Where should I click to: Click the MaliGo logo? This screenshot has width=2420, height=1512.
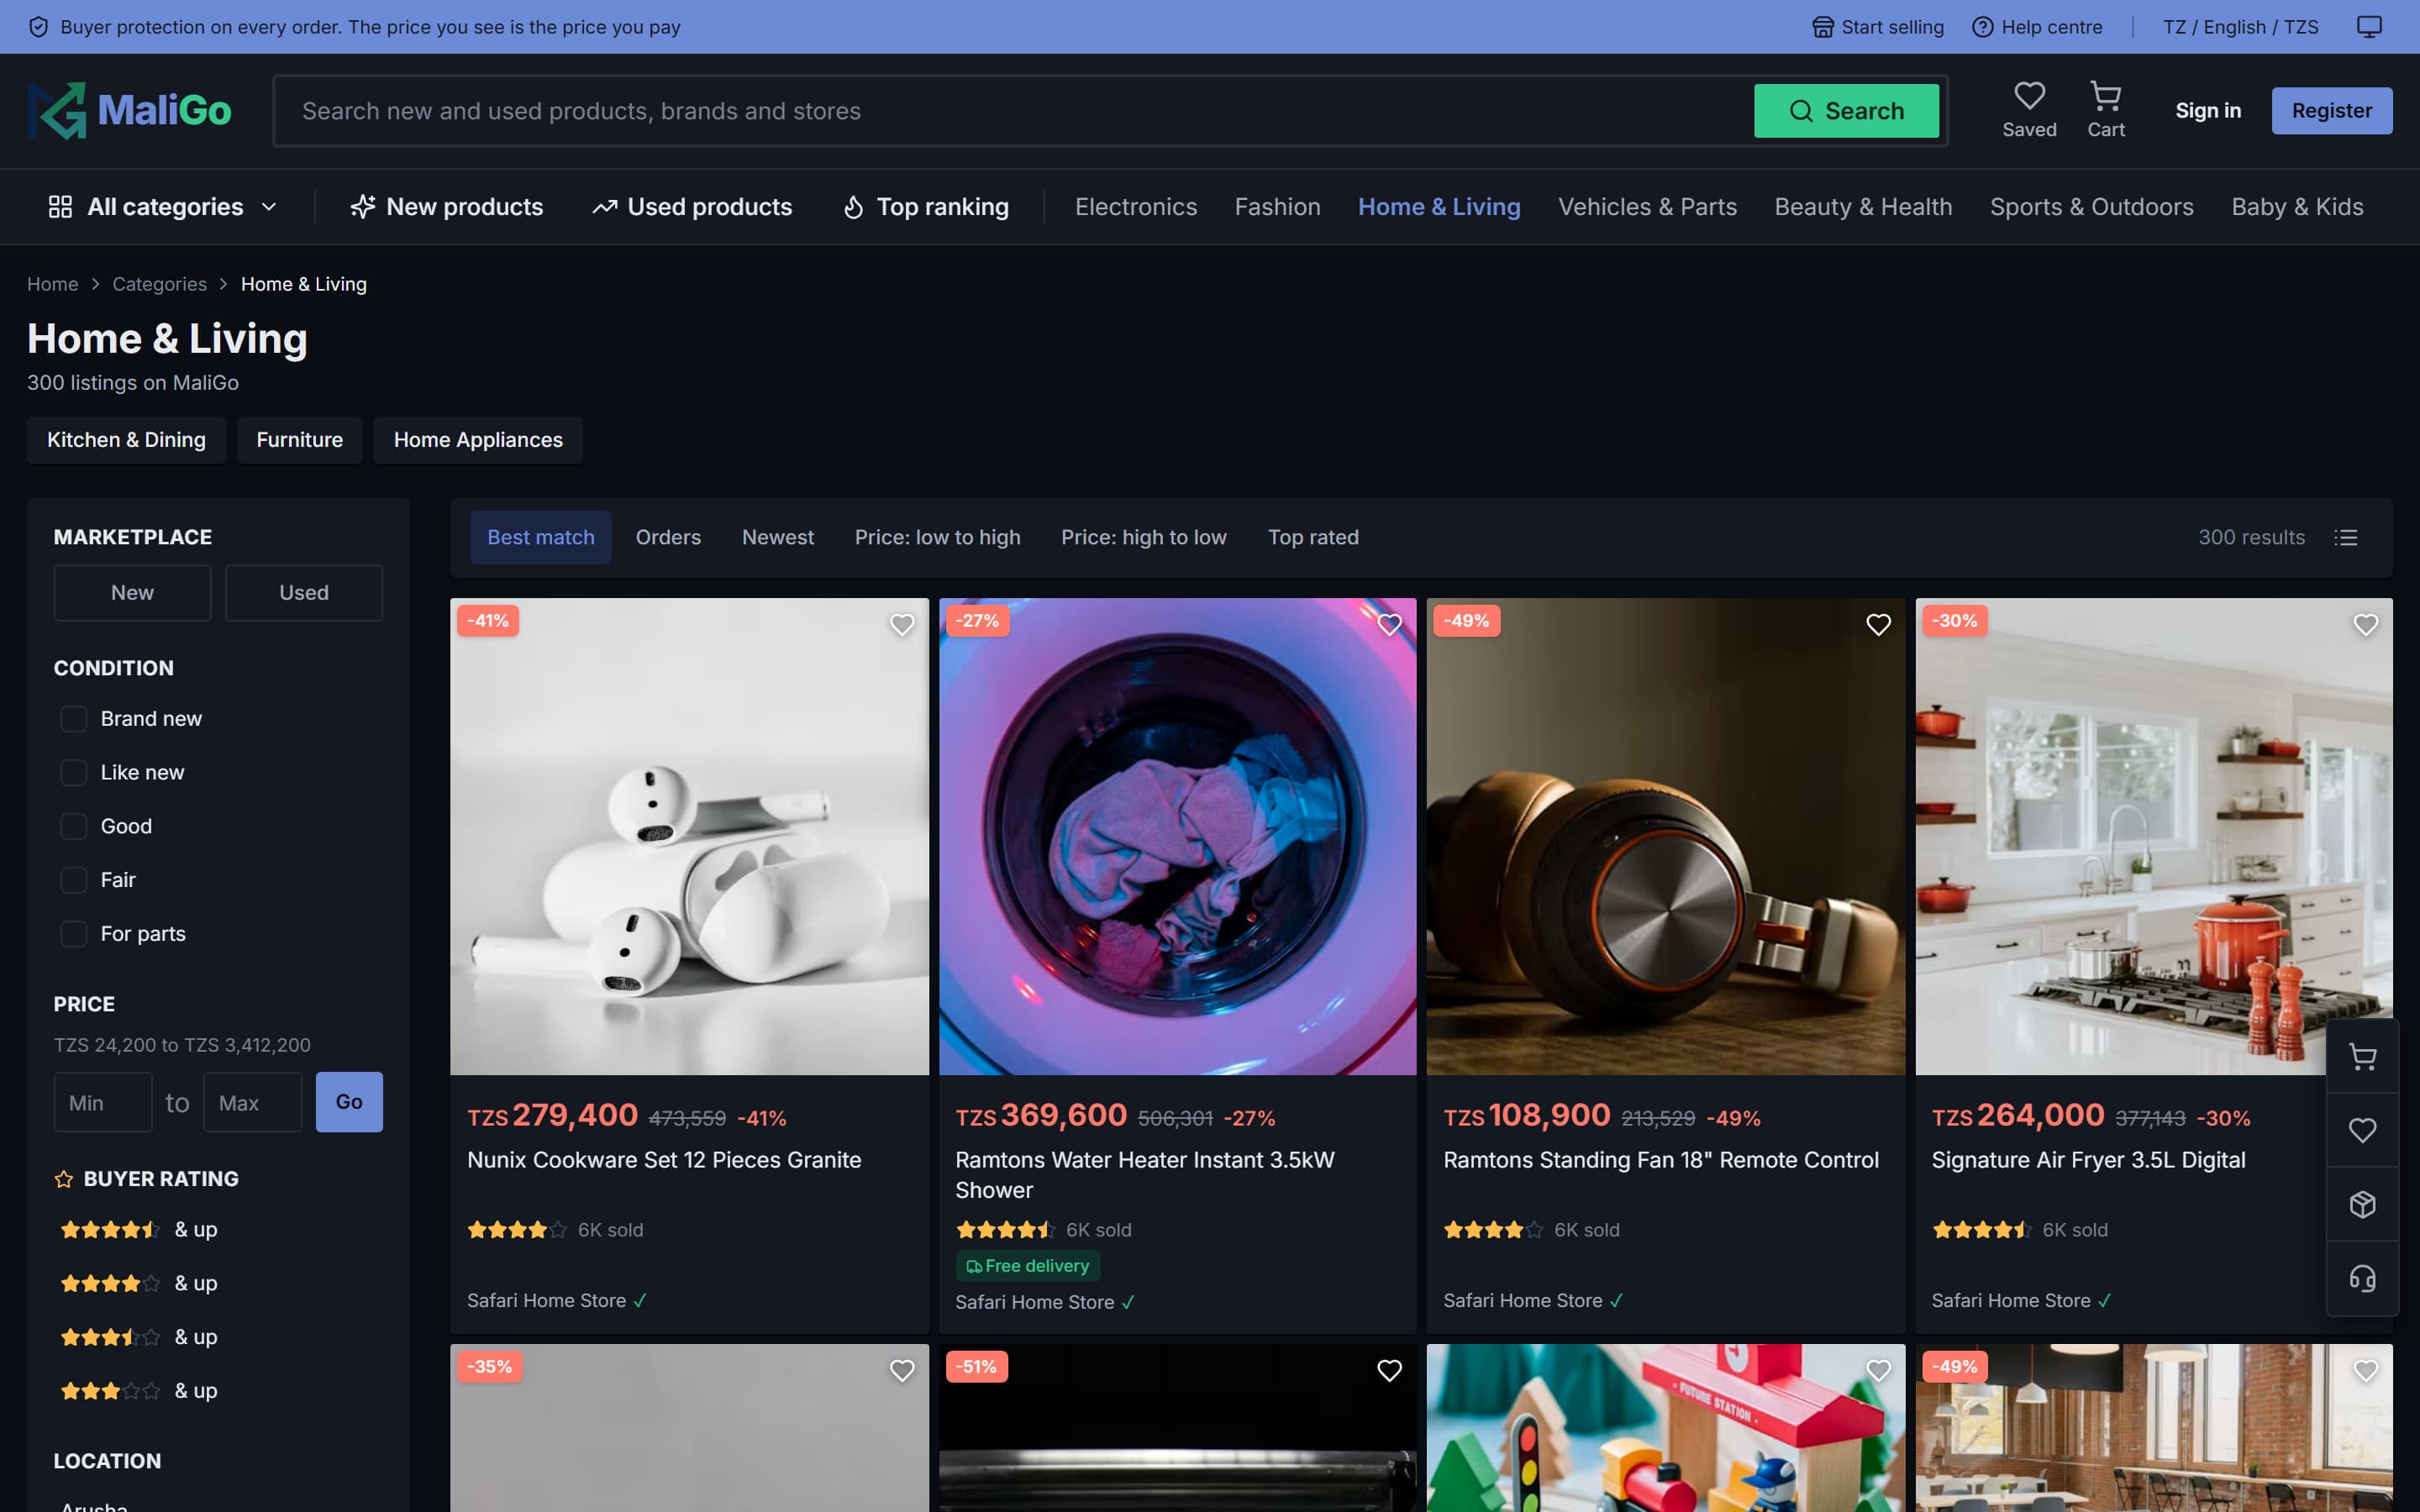click(x=129, y=110)
